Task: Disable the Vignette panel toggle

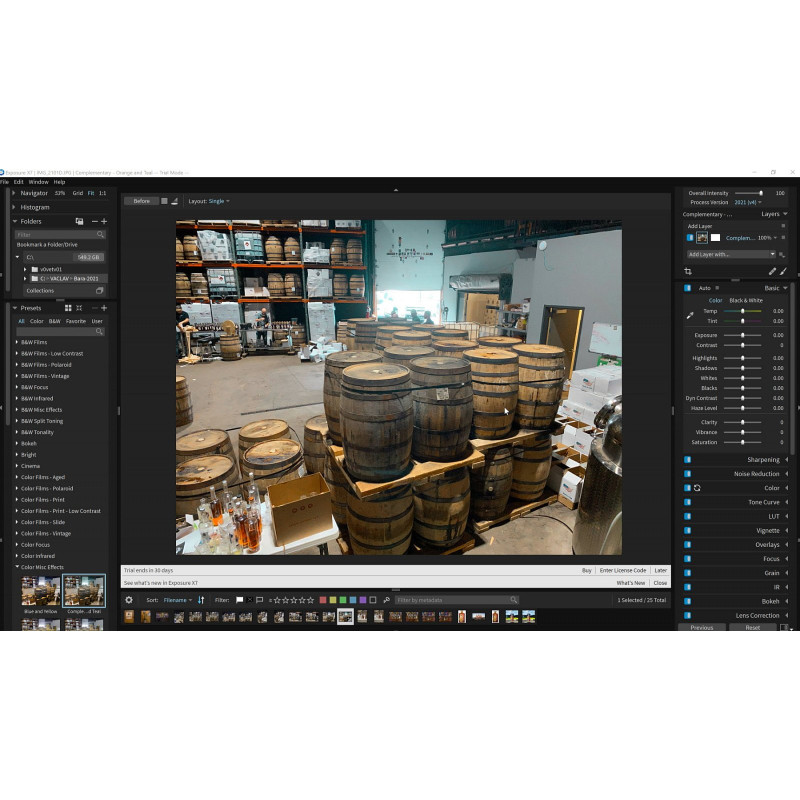Action: (x=688, y=531)
